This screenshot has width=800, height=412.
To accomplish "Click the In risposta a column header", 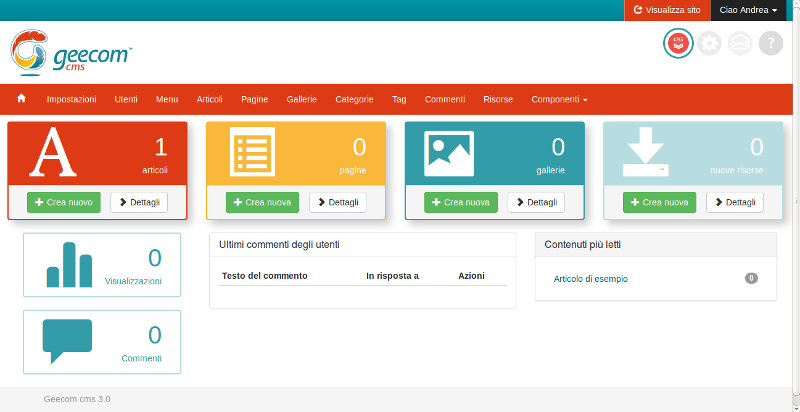I will click(x=392, y=276).
